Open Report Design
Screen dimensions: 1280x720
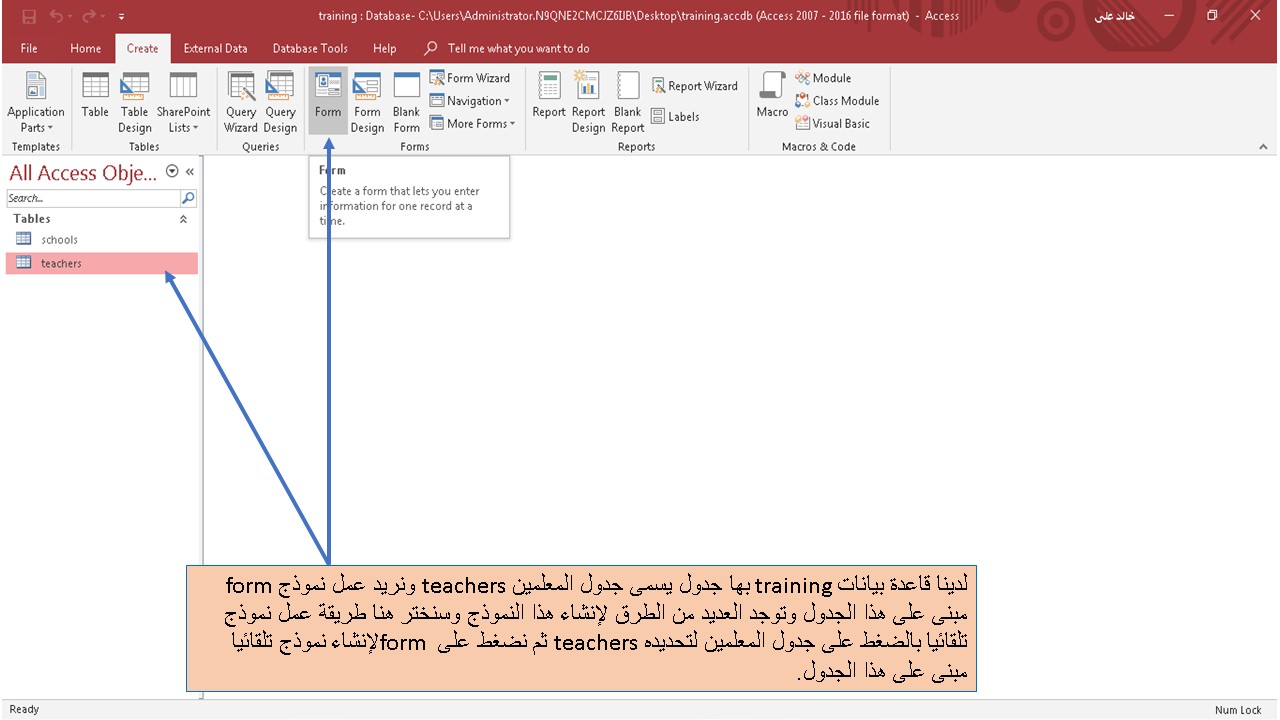tap(589, 103)
